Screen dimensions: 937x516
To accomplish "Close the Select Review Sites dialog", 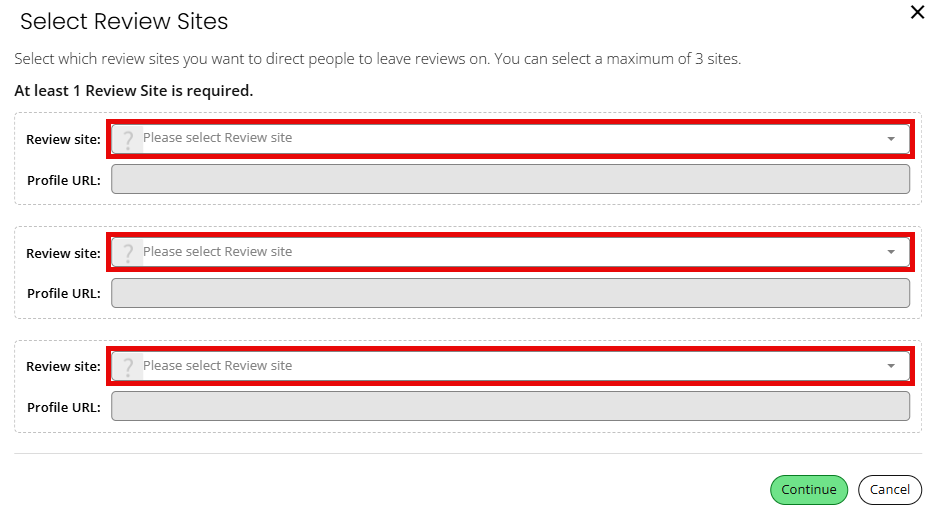I will 917,12.
